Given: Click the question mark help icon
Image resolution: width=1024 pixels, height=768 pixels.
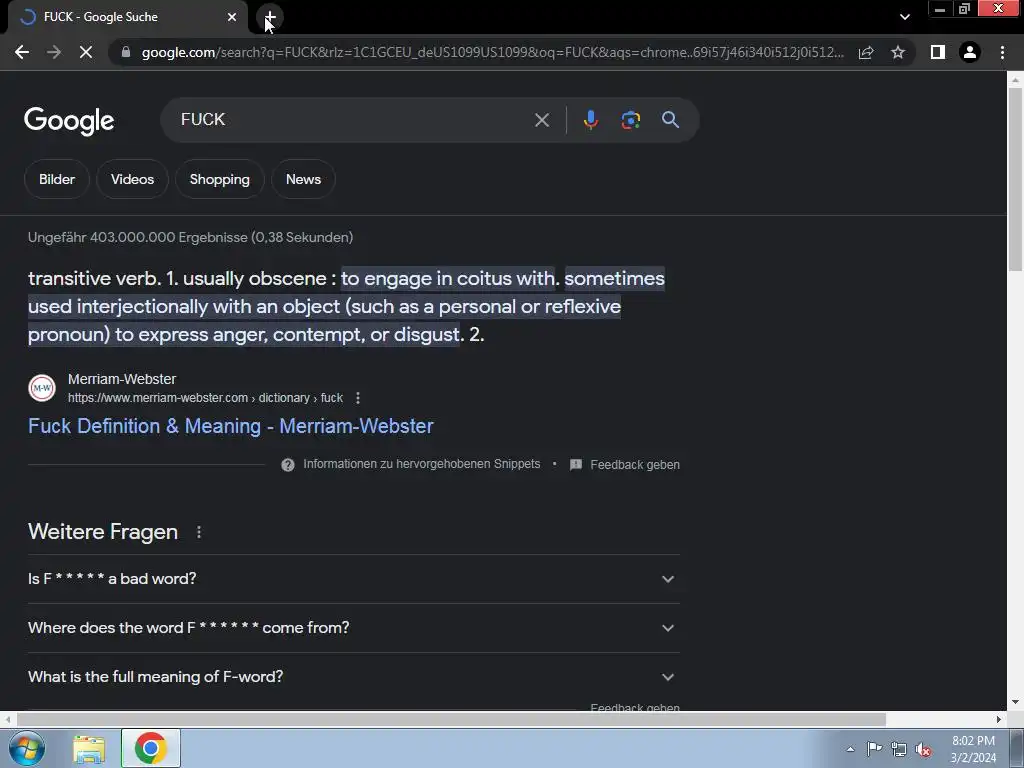Looking at the screenshot, I should [287, 464].
